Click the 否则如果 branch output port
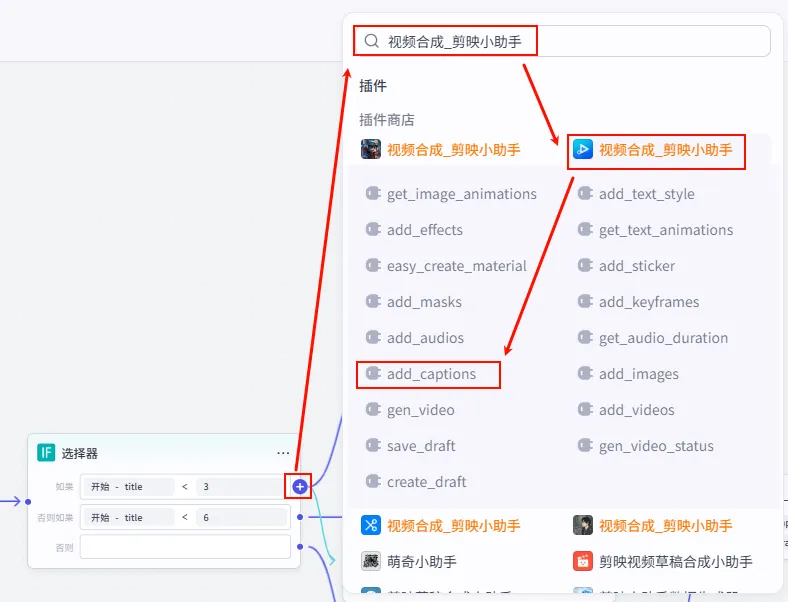The height and width of the screenshot is (602, 788). click(300, 517)
